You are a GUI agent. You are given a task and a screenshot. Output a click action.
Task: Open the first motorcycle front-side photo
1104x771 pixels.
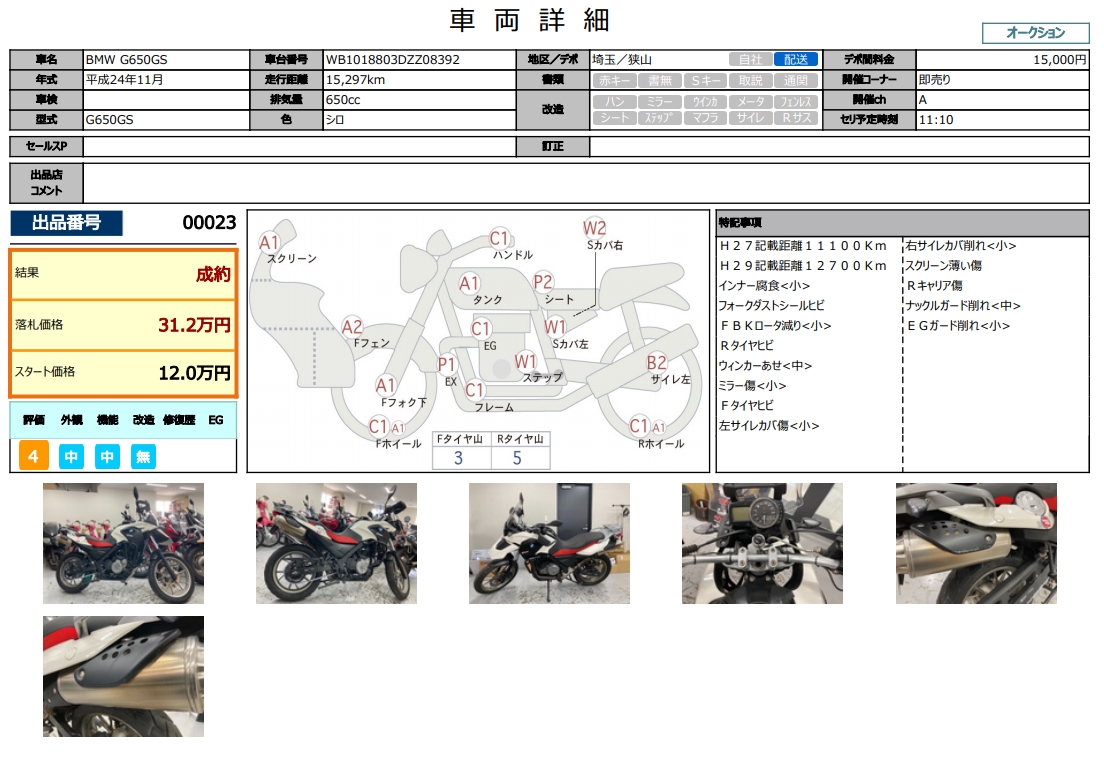click(x=123, y=543)
